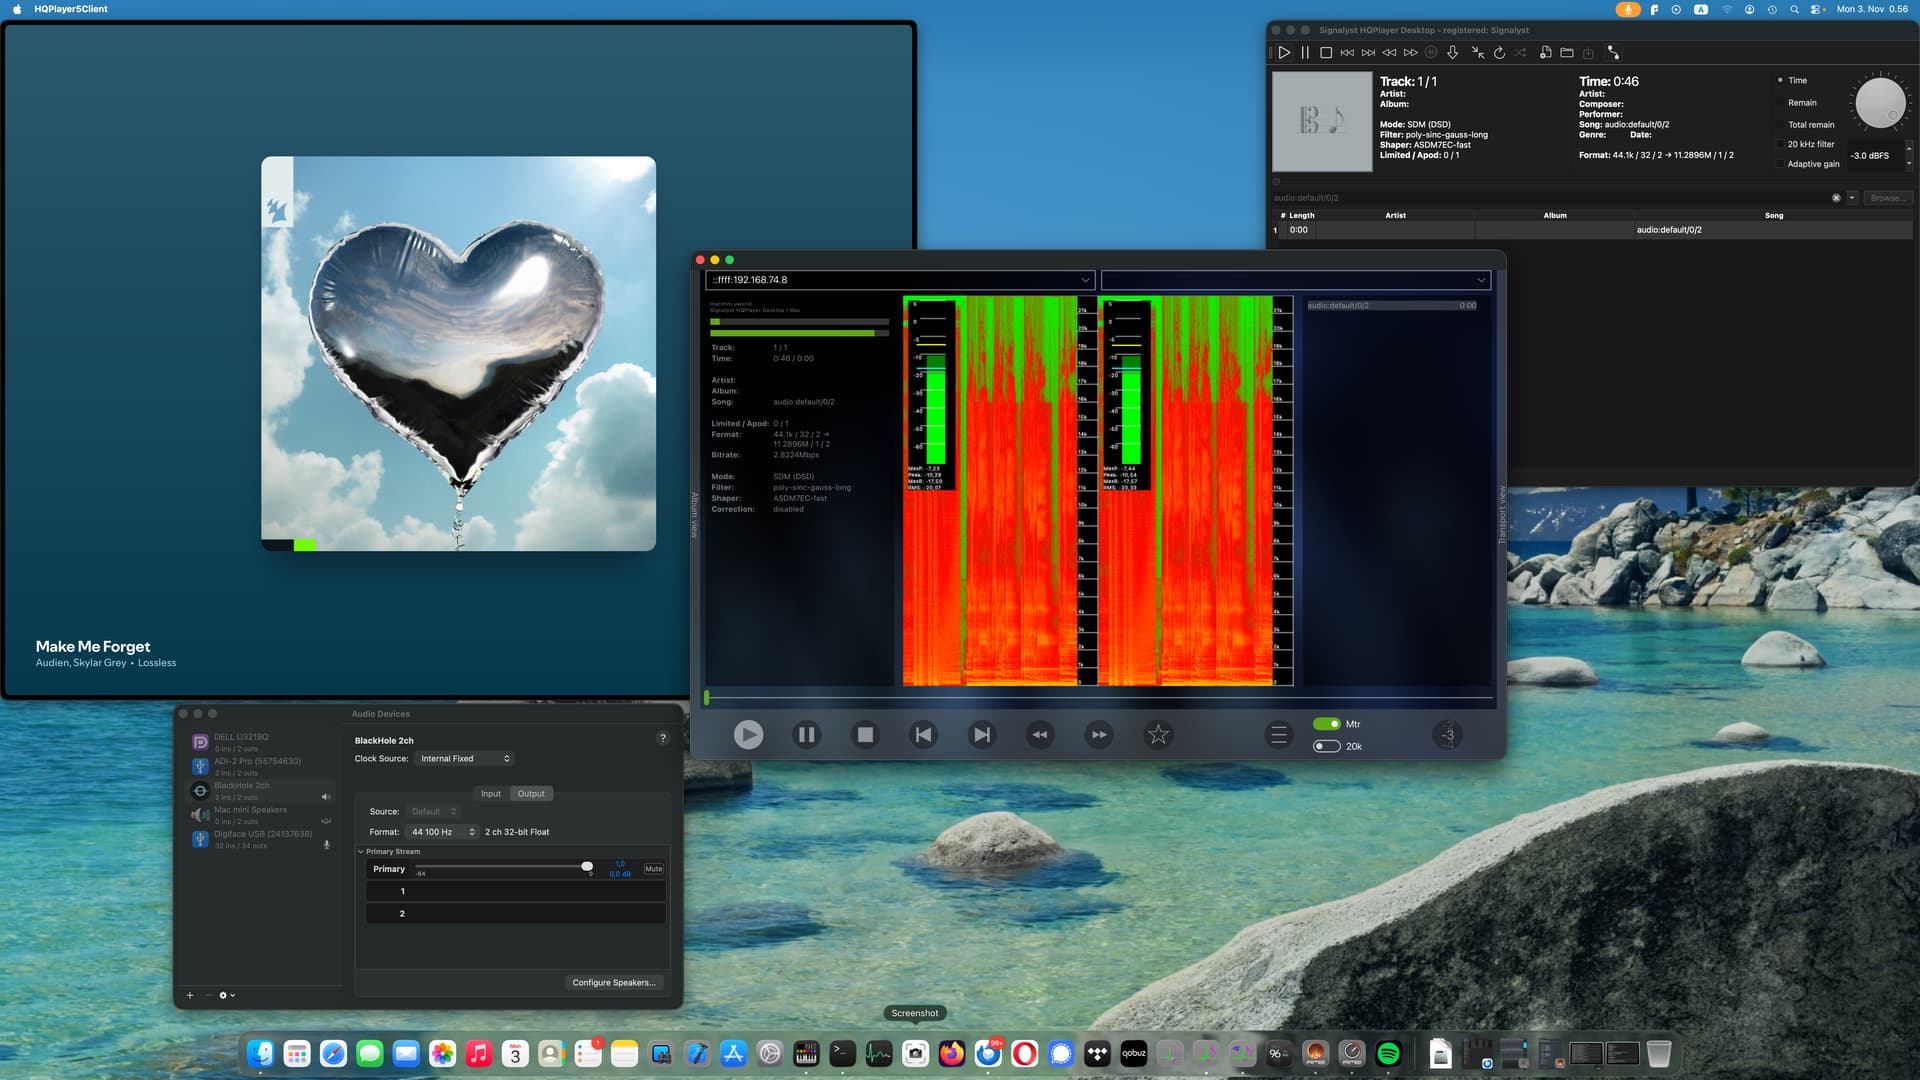Open the Format 44 100 Hz dropdown
This screenshot has height=1080, width=1920.
coord(443,832)
